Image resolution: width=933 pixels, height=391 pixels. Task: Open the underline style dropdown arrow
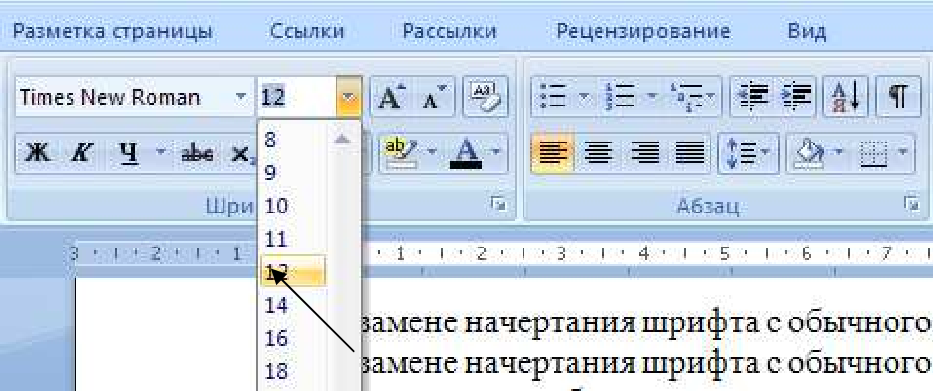pos(161,152)
